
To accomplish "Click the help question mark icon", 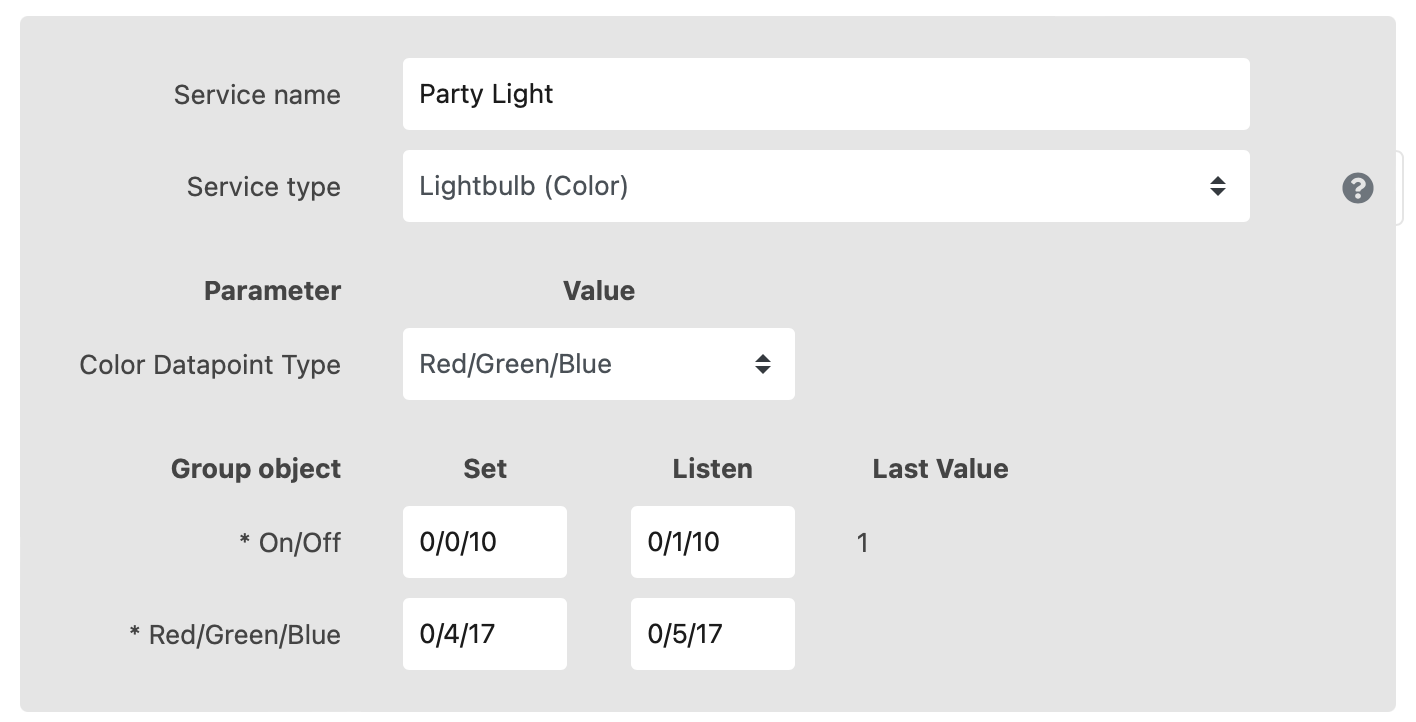I will point(1357,188).
